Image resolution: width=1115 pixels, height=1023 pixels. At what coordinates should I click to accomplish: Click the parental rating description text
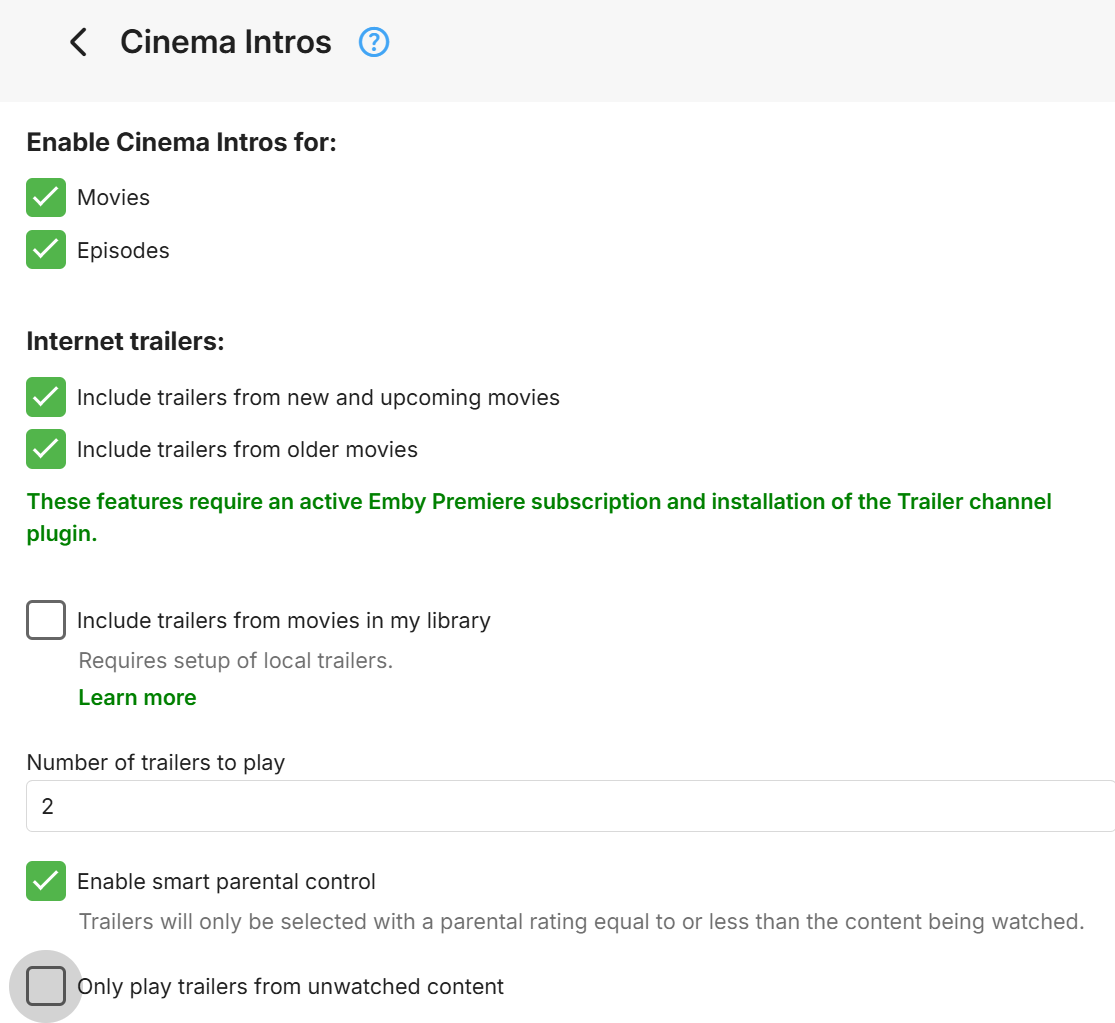click(580, 922)
